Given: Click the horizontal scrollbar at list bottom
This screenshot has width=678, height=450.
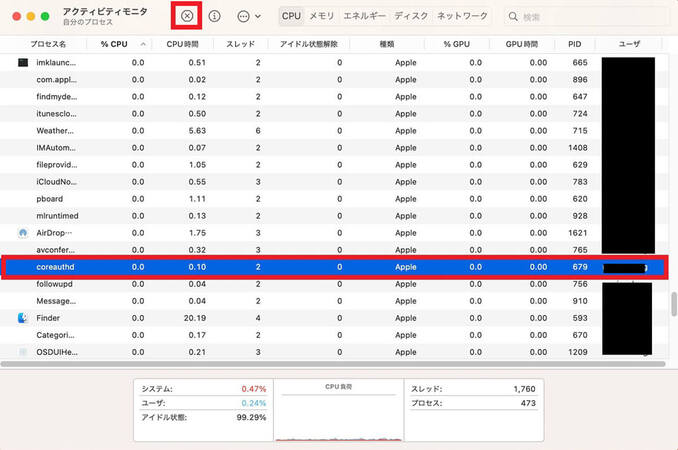Looking at the screenshot, I should tap(333, 364).
